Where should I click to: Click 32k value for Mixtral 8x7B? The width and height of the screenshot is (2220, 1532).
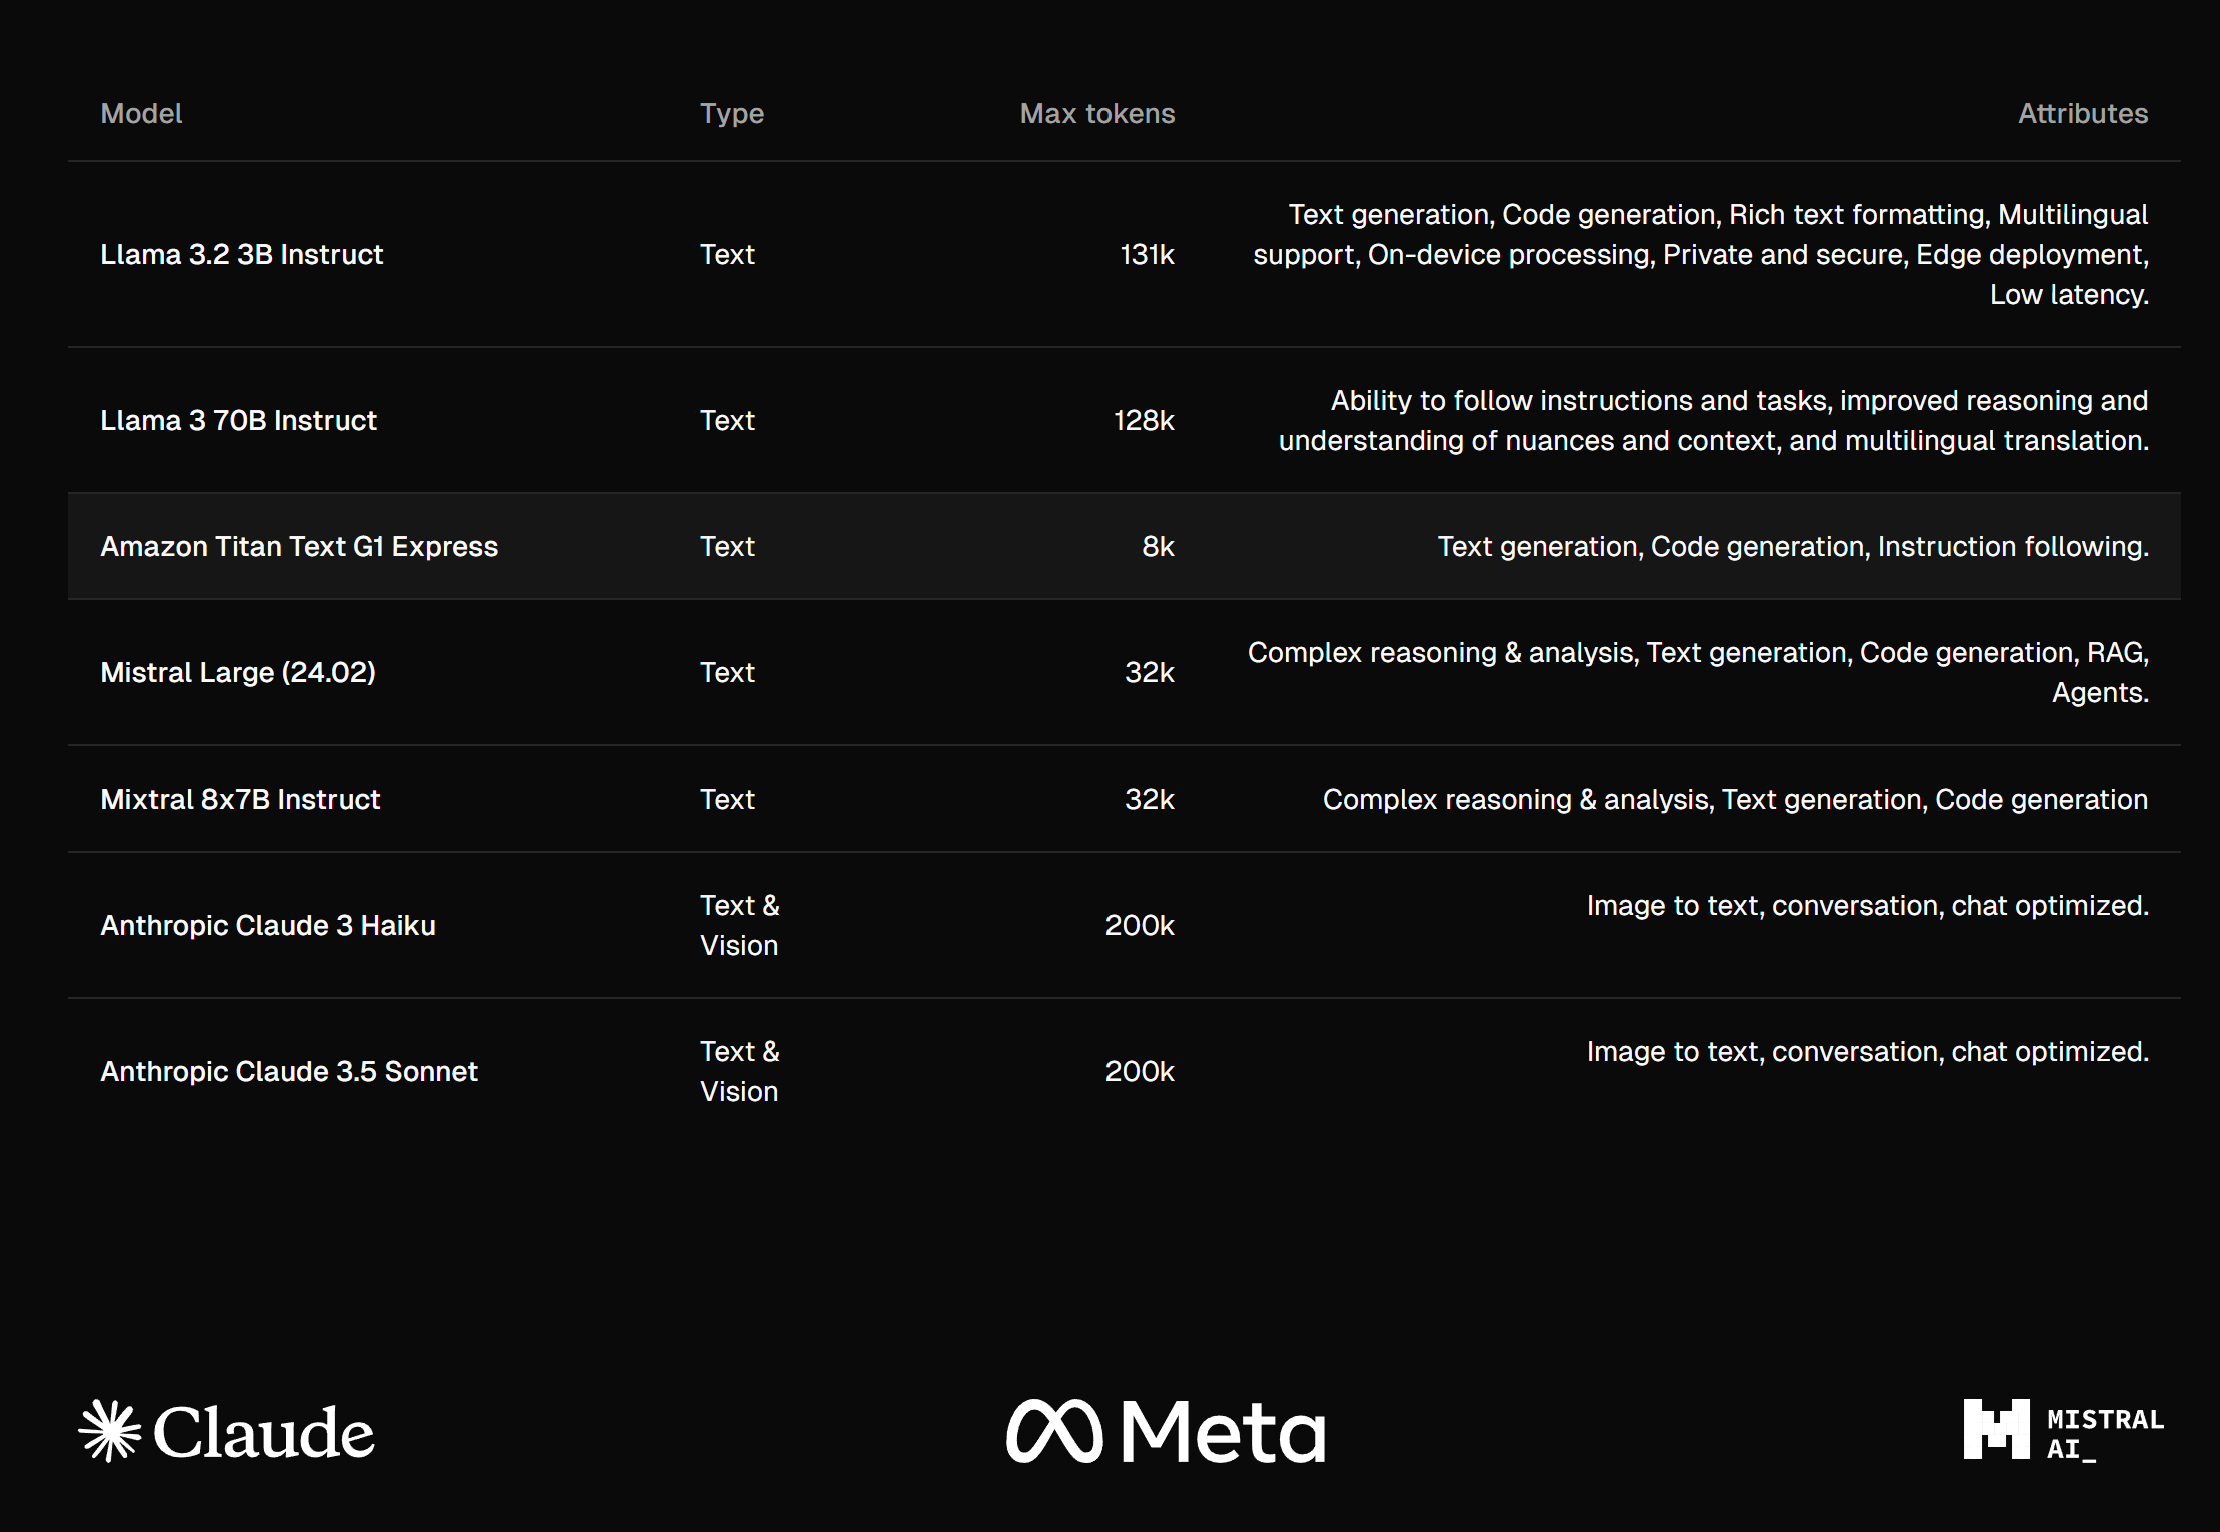point(1150,799)
